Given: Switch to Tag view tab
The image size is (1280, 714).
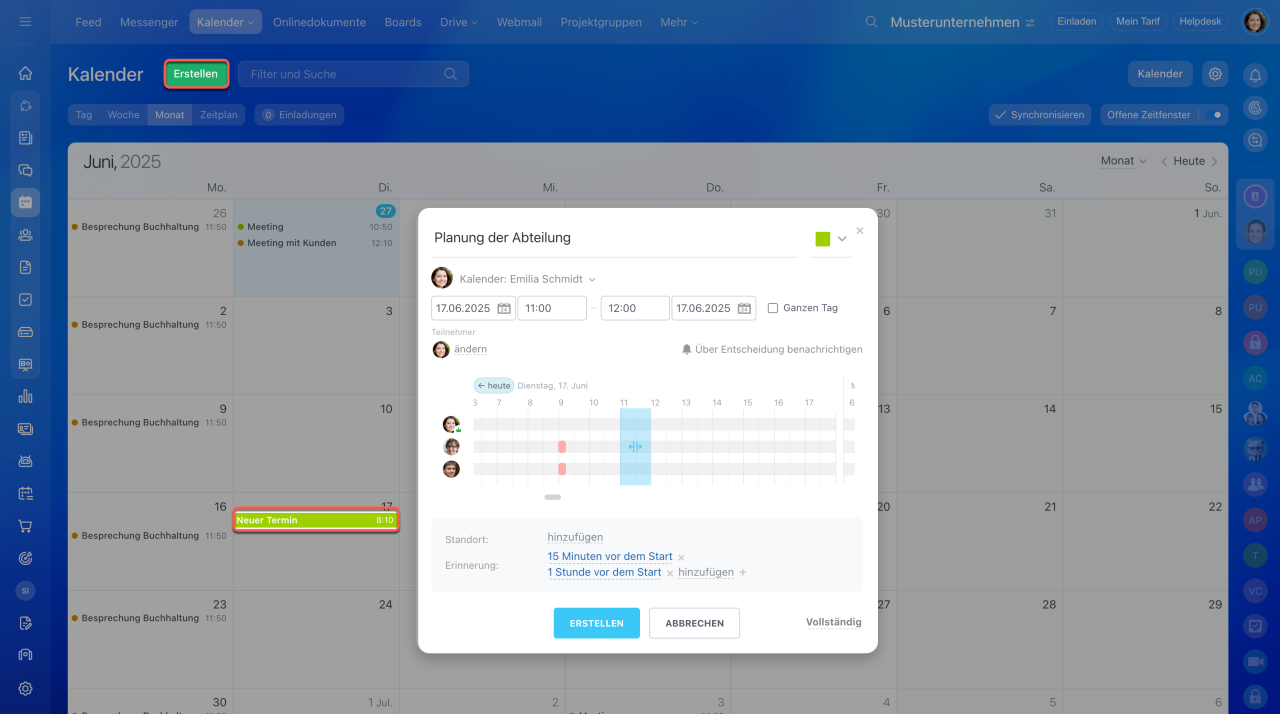Looking at the screenshot, I should 84,115.
